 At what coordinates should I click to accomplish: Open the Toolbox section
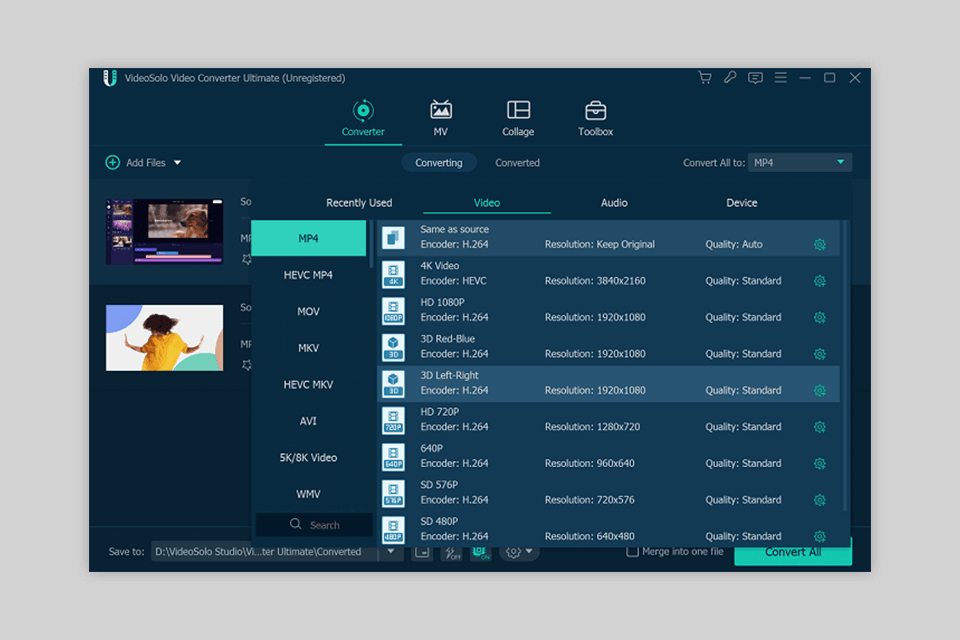point(595,118)
